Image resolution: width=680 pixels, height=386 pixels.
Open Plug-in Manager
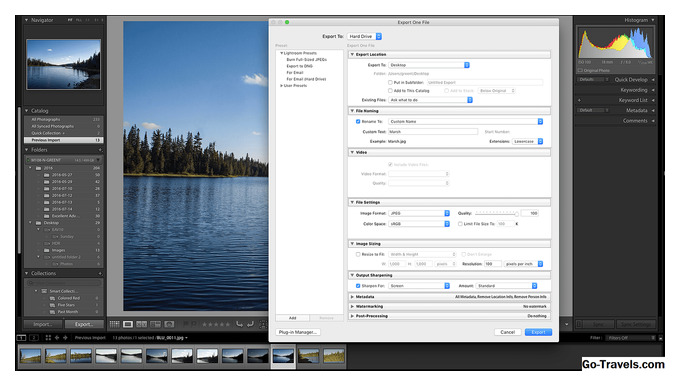pyautogui.click(x=298, y=332)
